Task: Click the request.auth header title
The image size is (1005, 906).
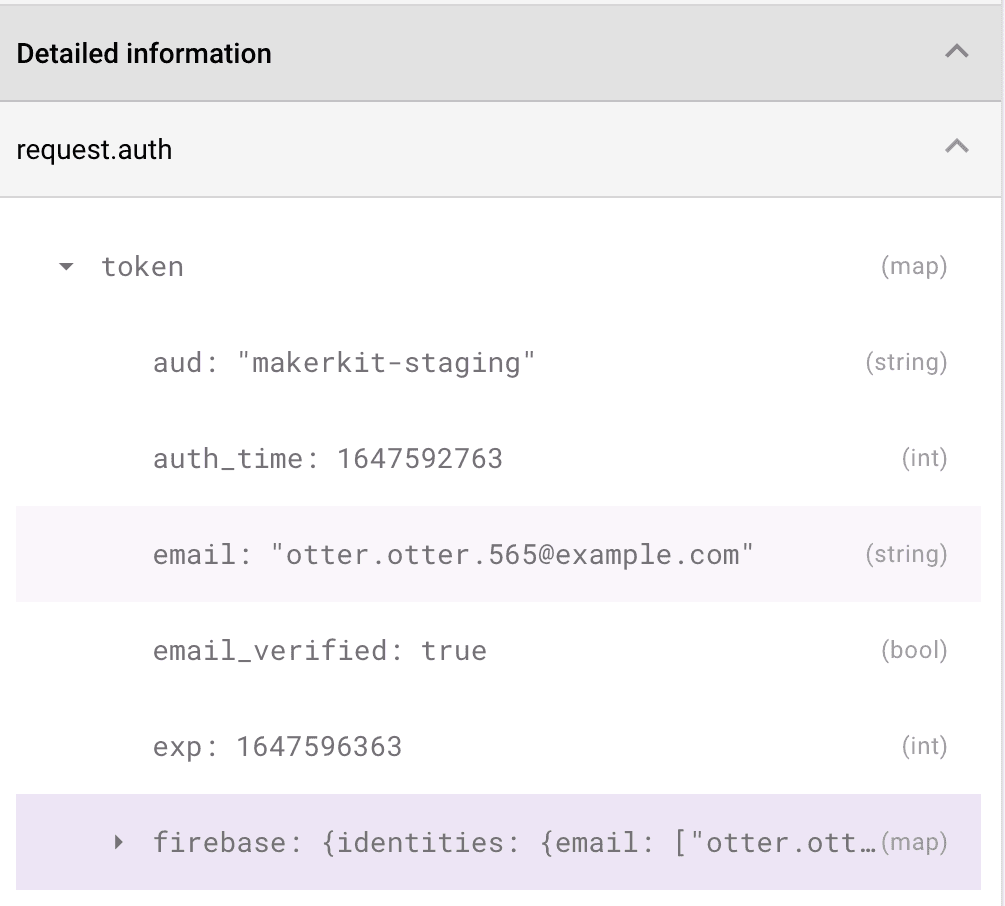Action: [94, 148]
